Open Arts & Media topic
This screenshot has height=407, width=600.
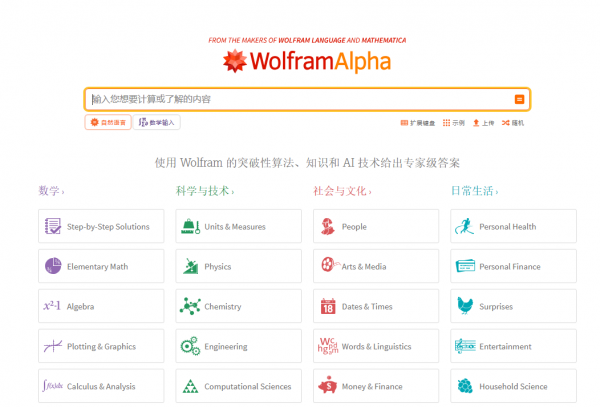[376, 266]
